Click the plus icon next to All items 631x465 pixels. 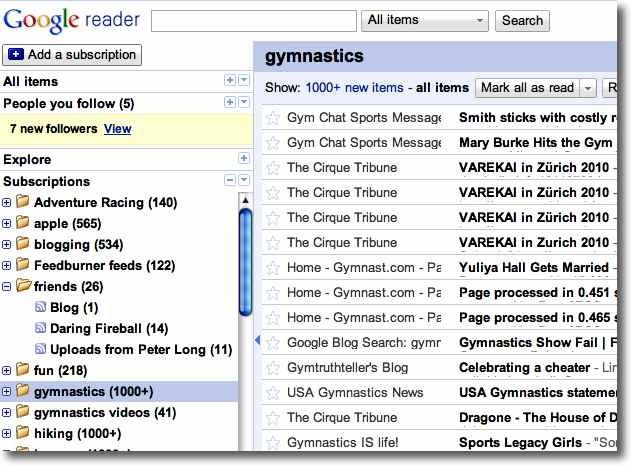pyautogui.click(x=230, y=81)
